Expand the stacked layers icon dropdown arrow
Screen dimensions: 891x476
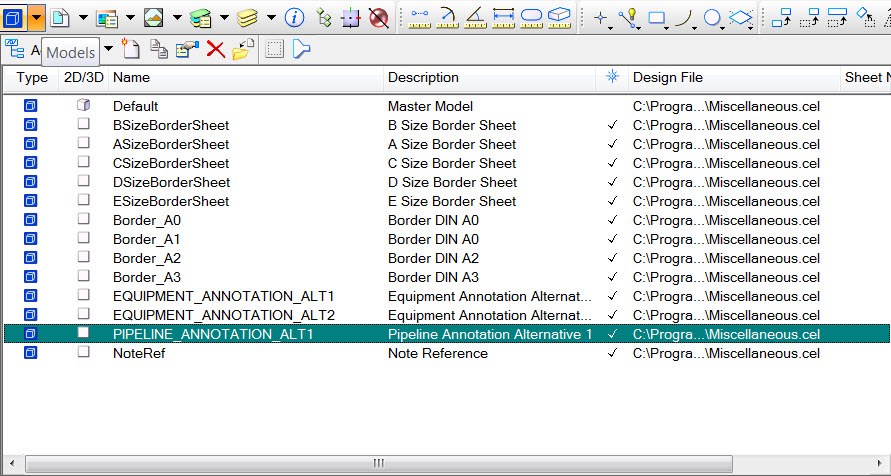[x=271, y=18]
